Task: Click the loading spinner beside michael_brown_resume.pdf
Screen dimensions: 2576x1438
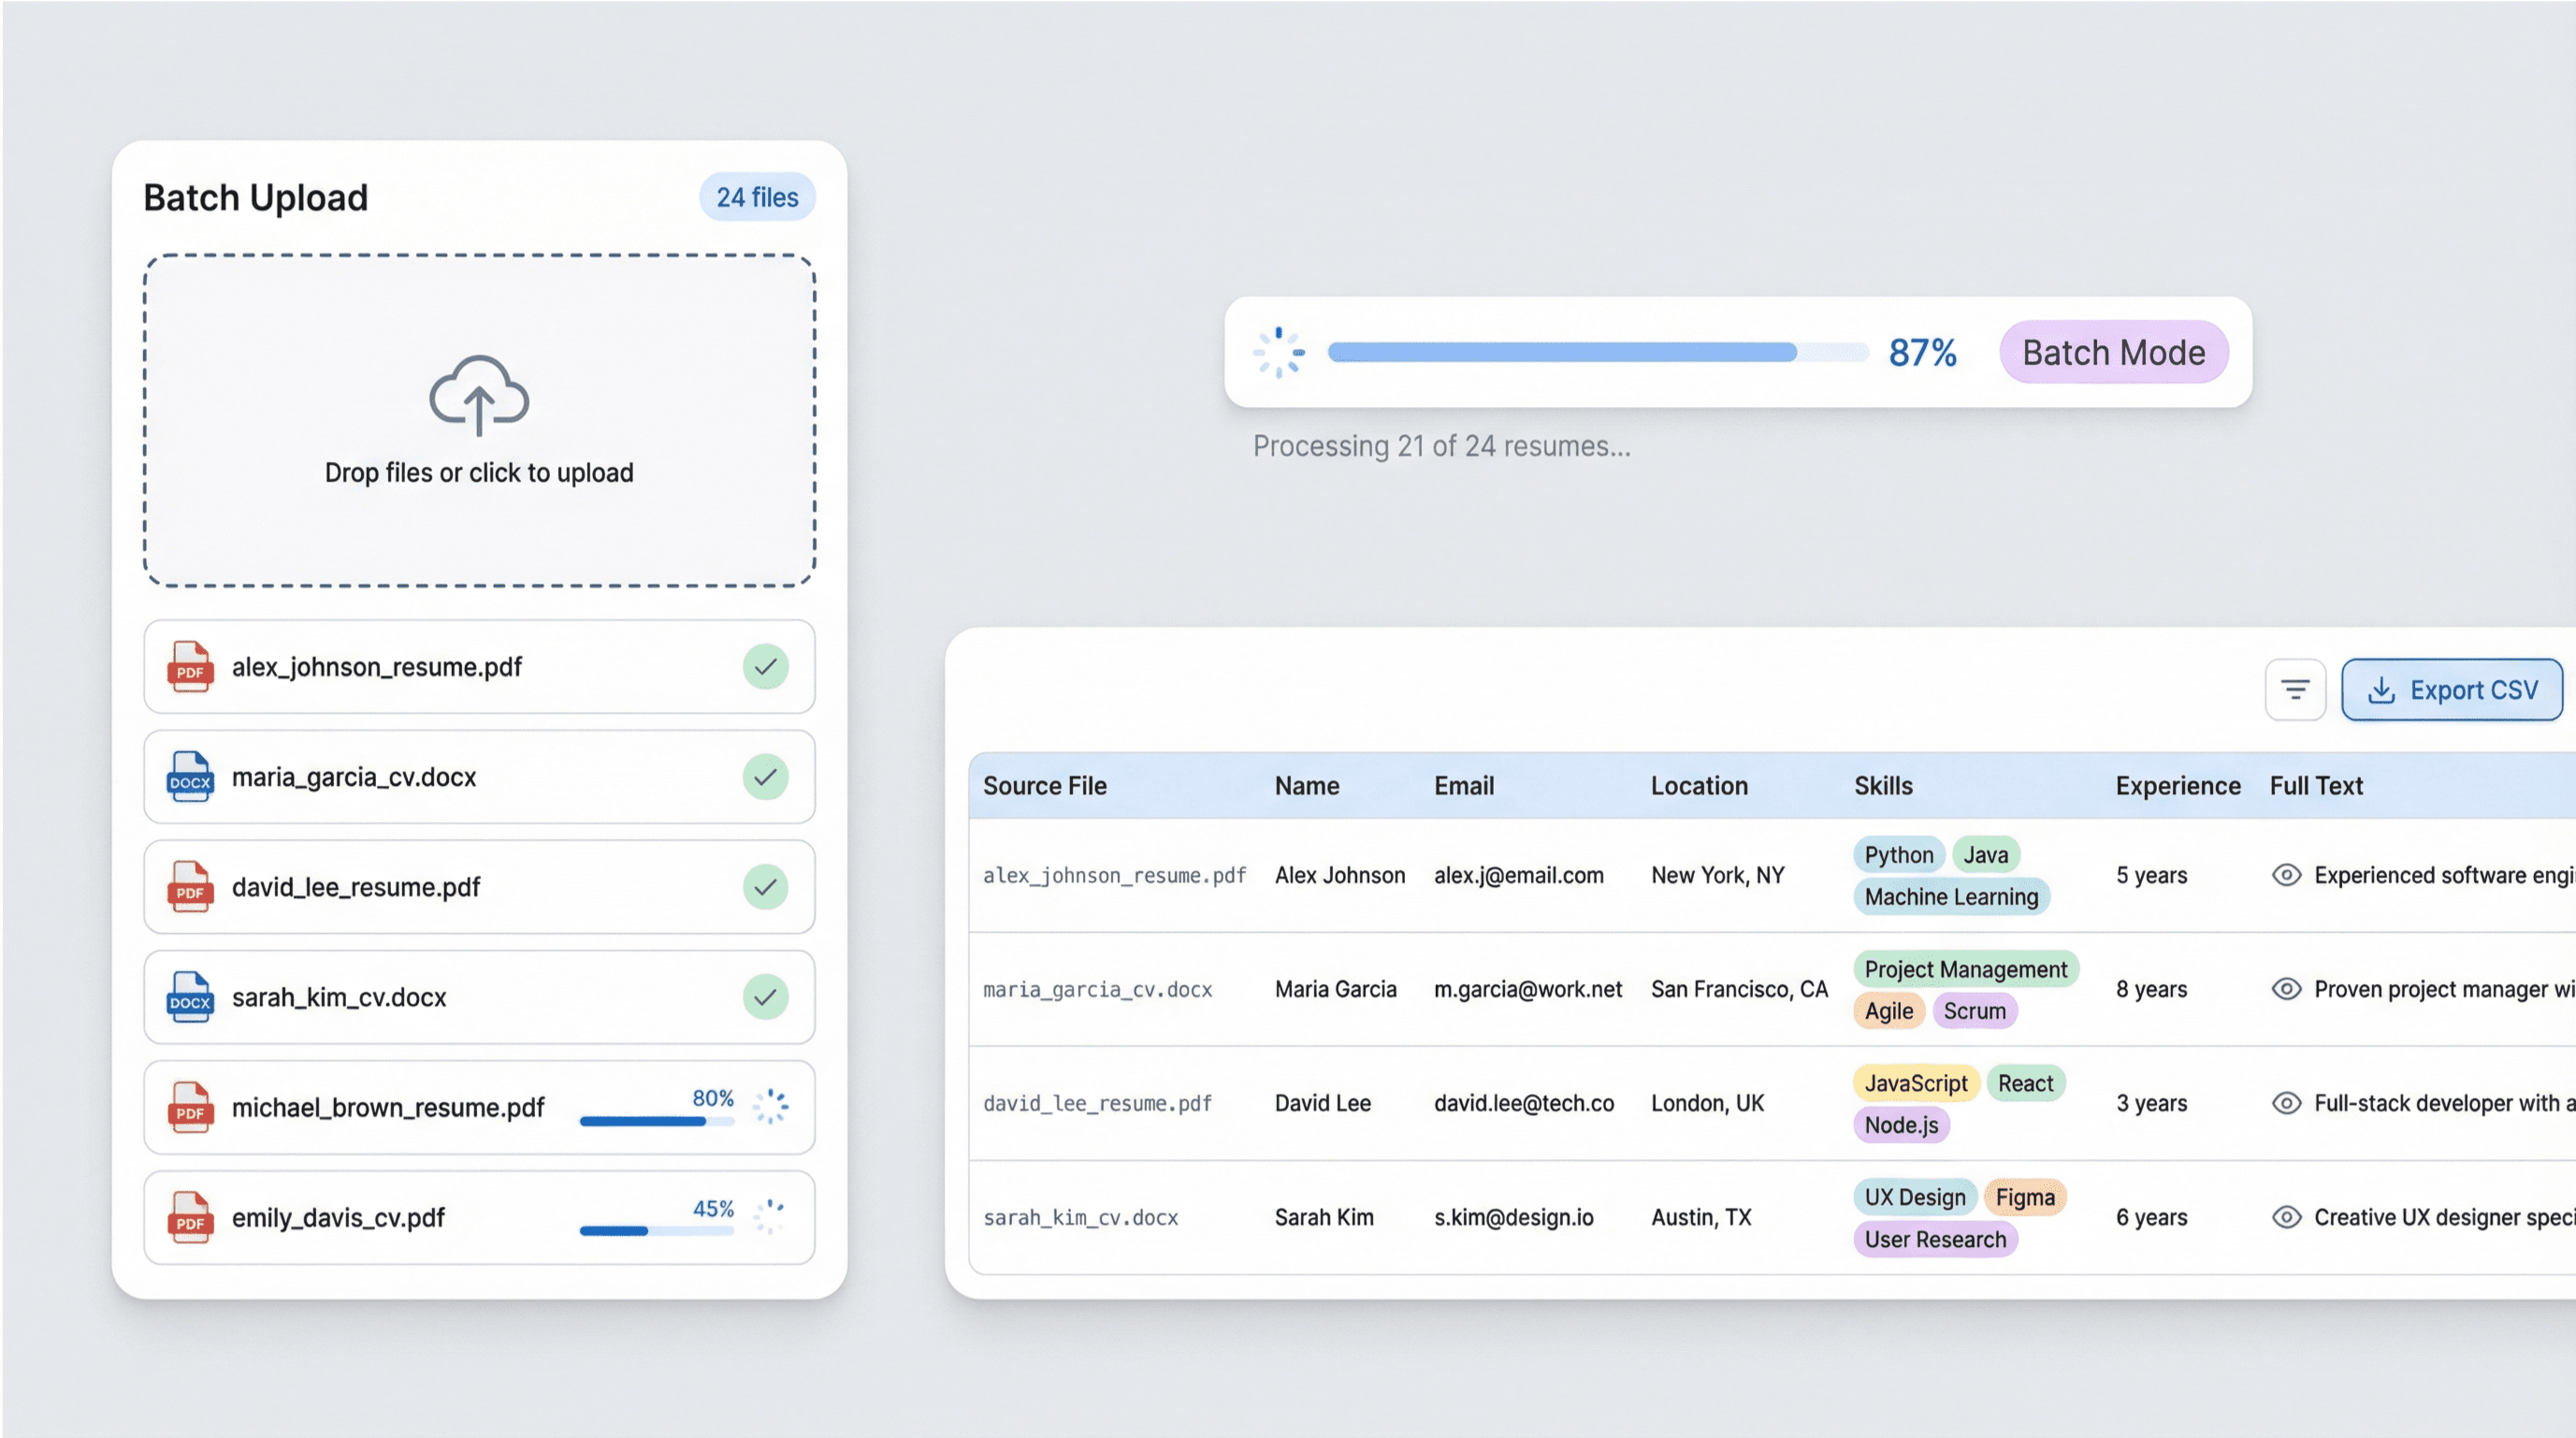Action: coord(768,1107)
